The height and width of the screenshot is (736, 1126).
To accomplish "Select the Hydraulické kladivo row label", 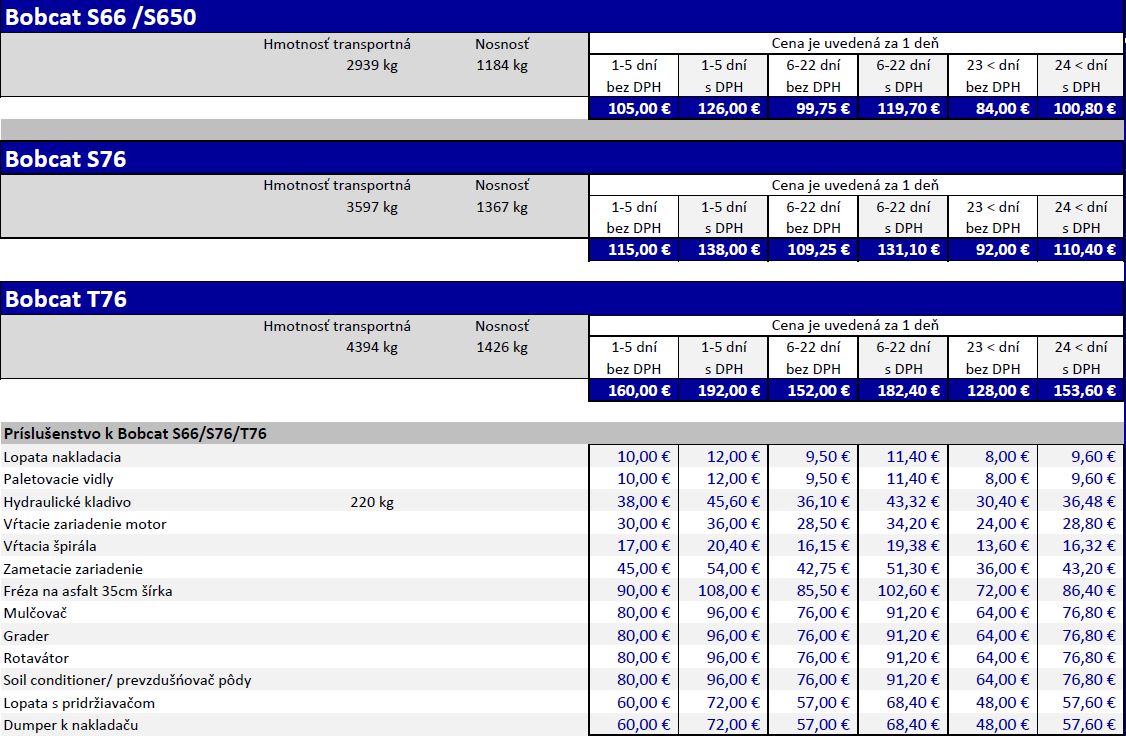I will (67, 502).
